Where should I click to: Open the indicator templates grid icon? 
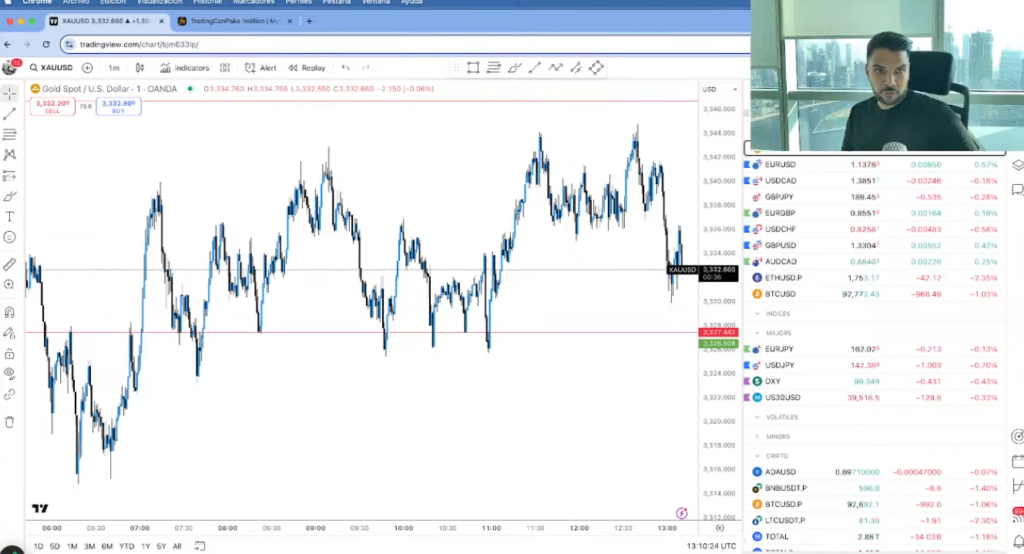coord(225,67)
